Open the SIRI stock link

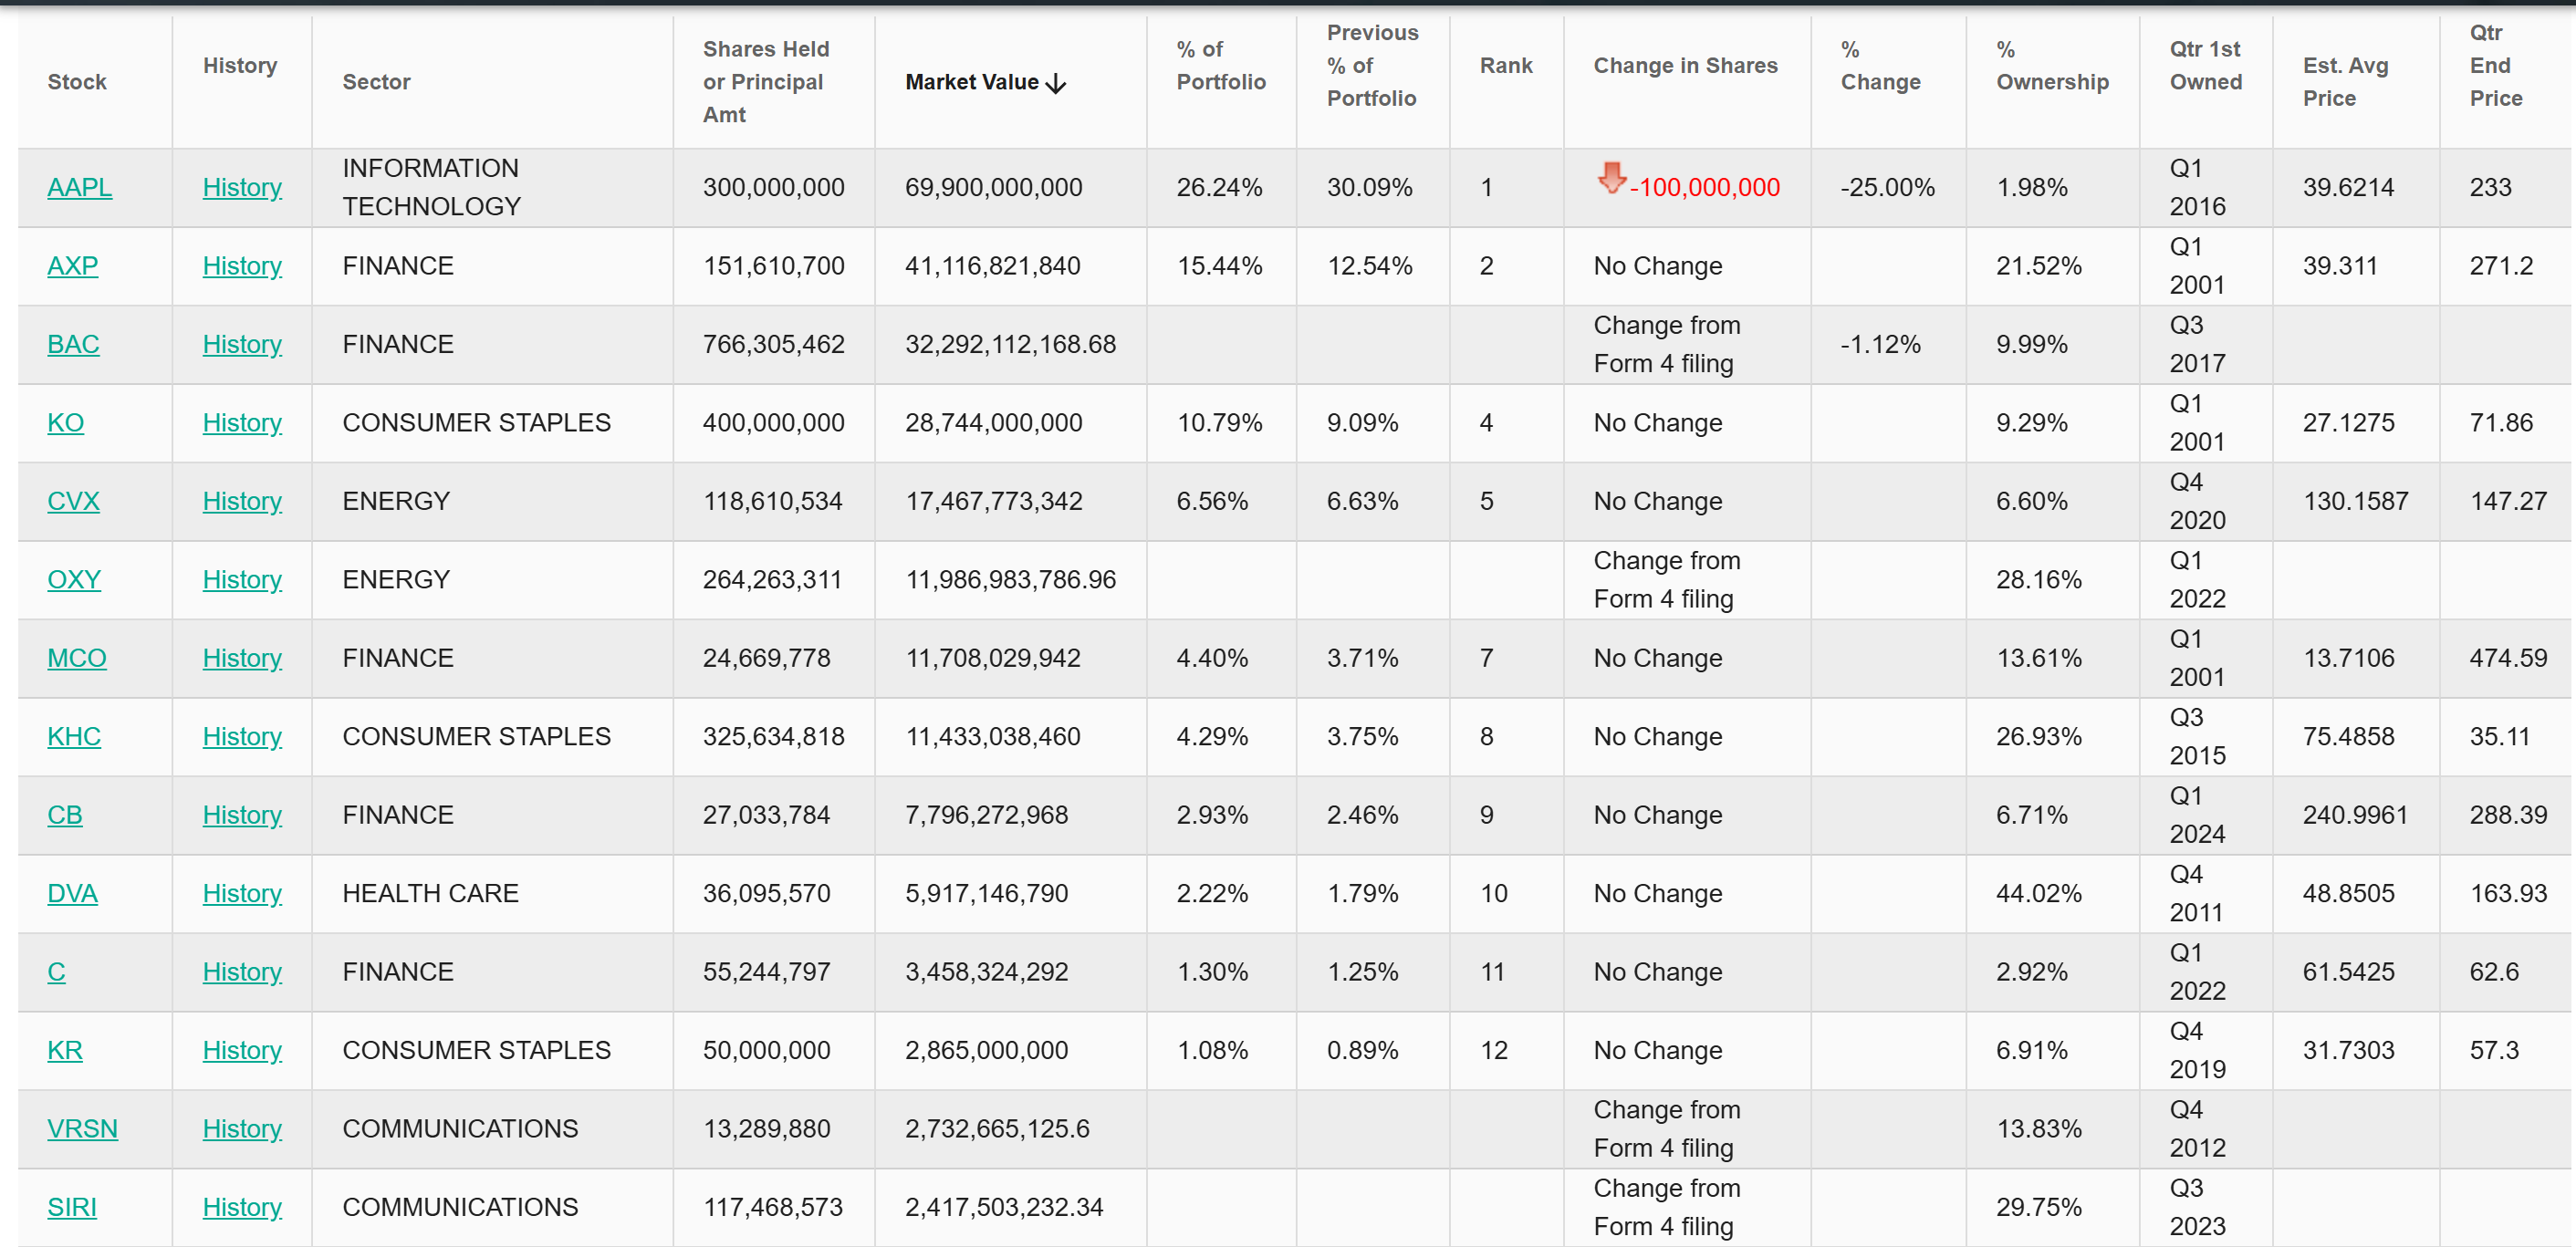(72, 1208)
